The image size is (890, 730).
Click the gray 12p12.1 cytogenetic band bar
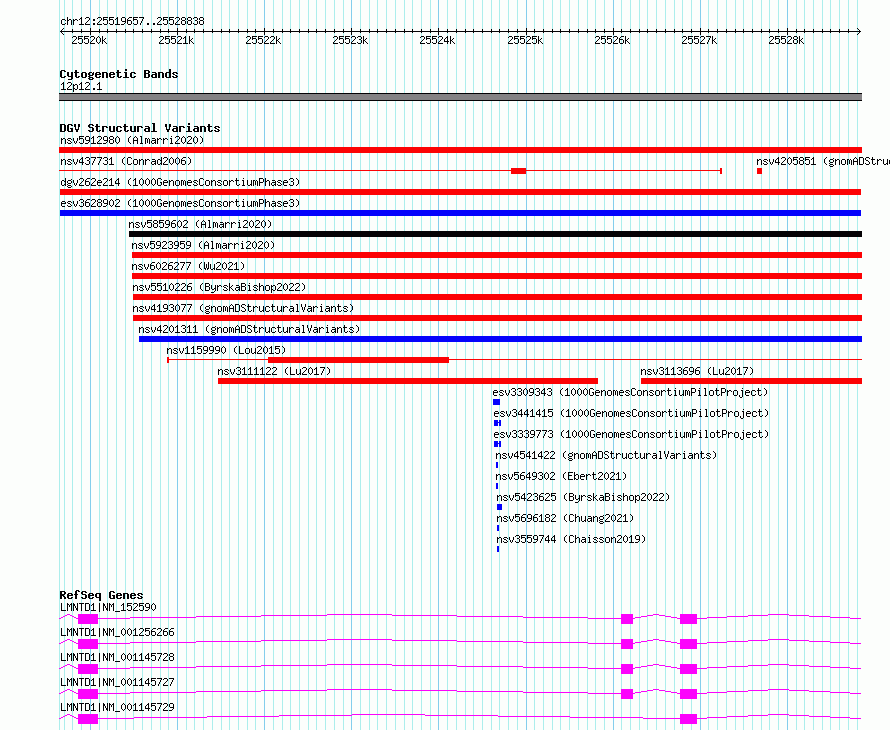[x=460, y=97]
